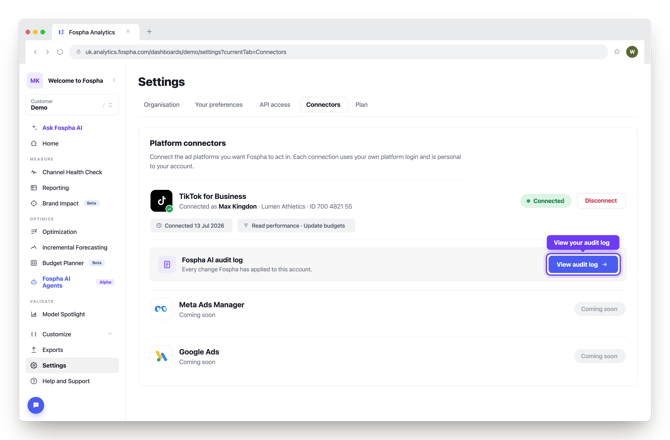
Task: Click the MK workspace avatar
Action: coord(35,80)
